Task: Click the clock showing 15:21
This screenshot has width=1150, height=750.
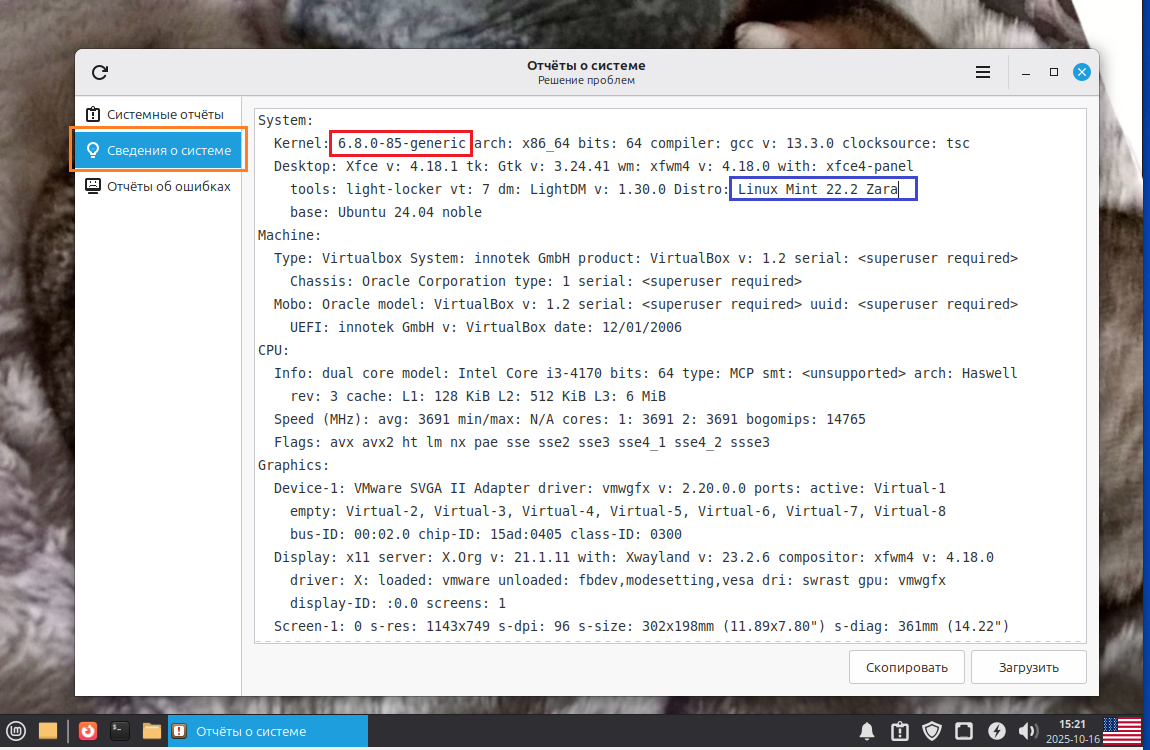Action: click(x=1072, y=724)
